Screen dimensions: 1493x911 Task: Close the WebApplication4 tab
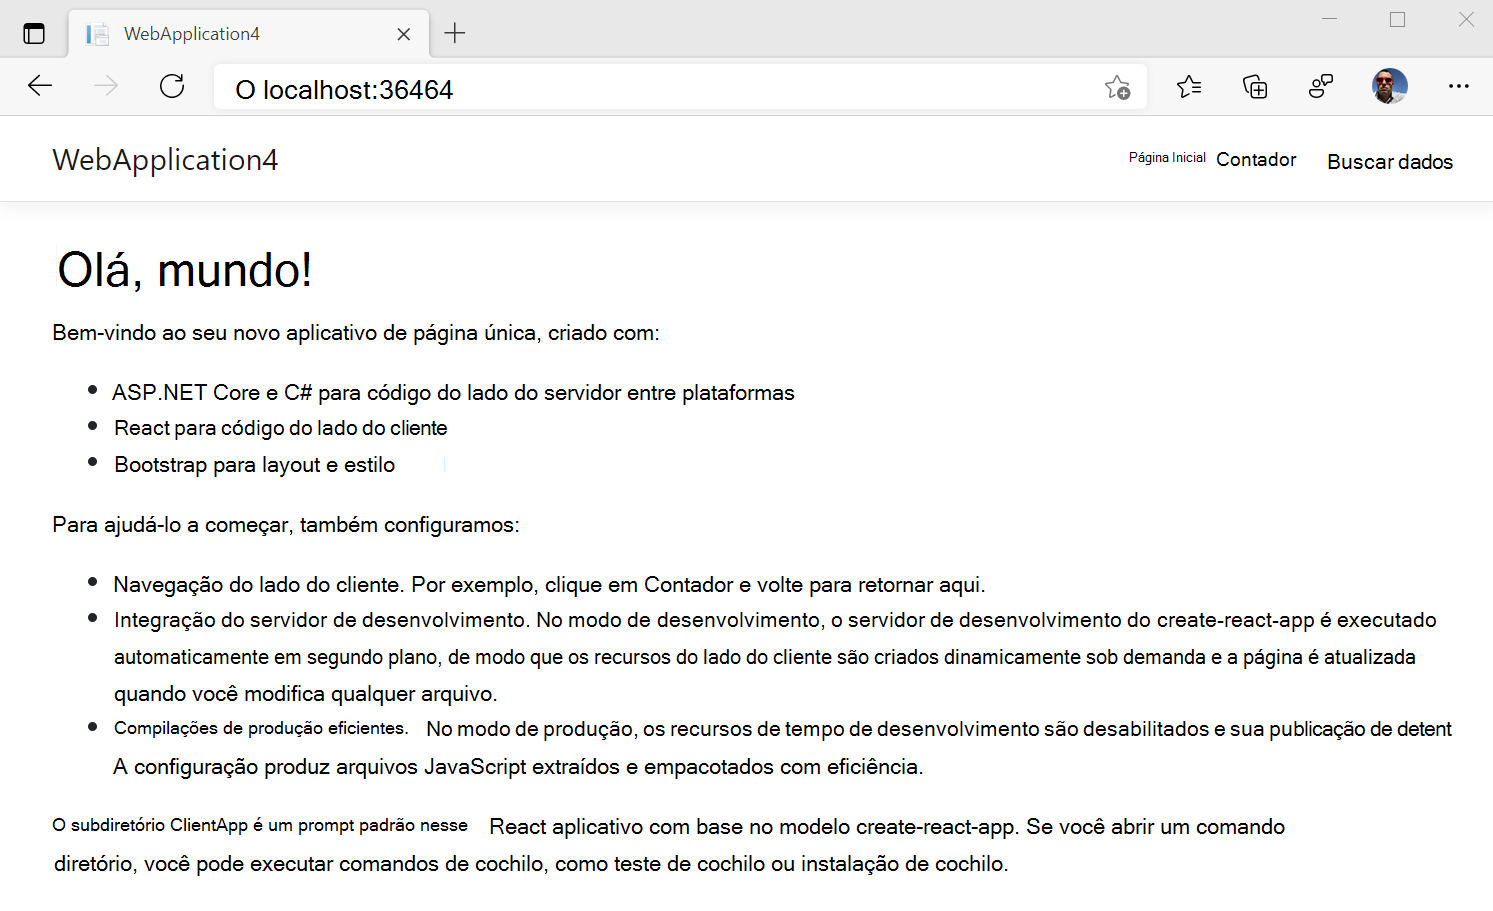pyautogui.click(x=403, y=33)
